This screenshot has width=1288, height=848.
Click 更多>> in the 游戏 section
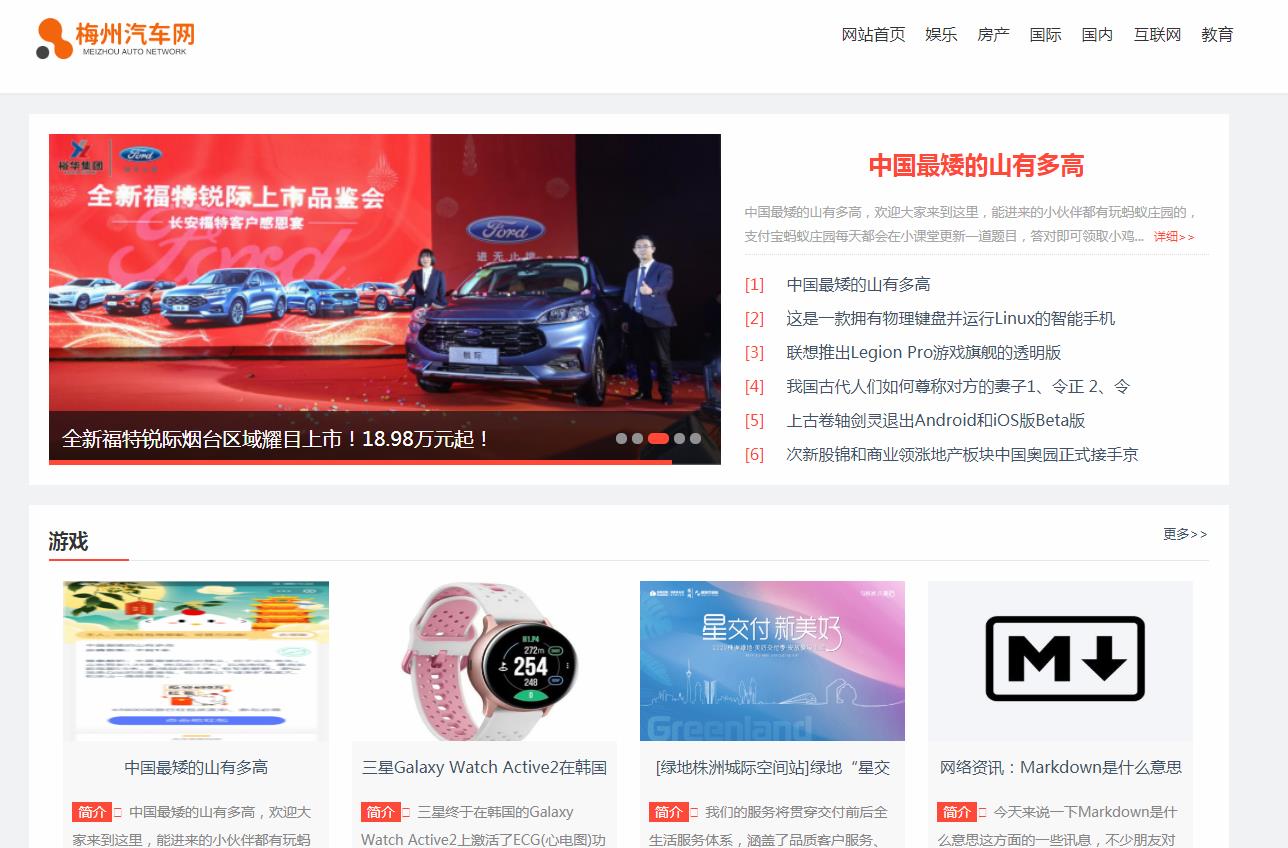pos(1185,534)
